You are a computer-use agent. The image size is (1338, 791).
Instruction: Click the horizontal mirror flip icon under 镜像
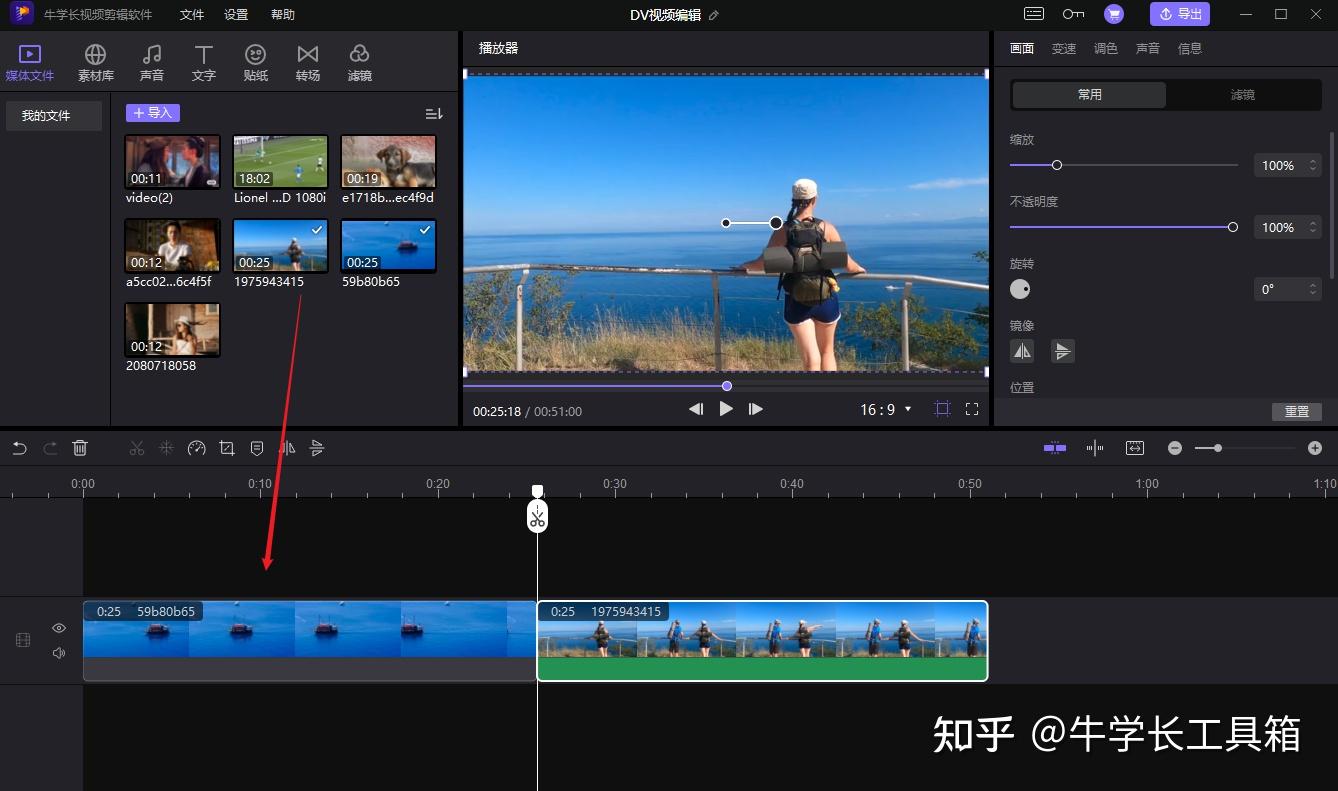click(1022, 351)
